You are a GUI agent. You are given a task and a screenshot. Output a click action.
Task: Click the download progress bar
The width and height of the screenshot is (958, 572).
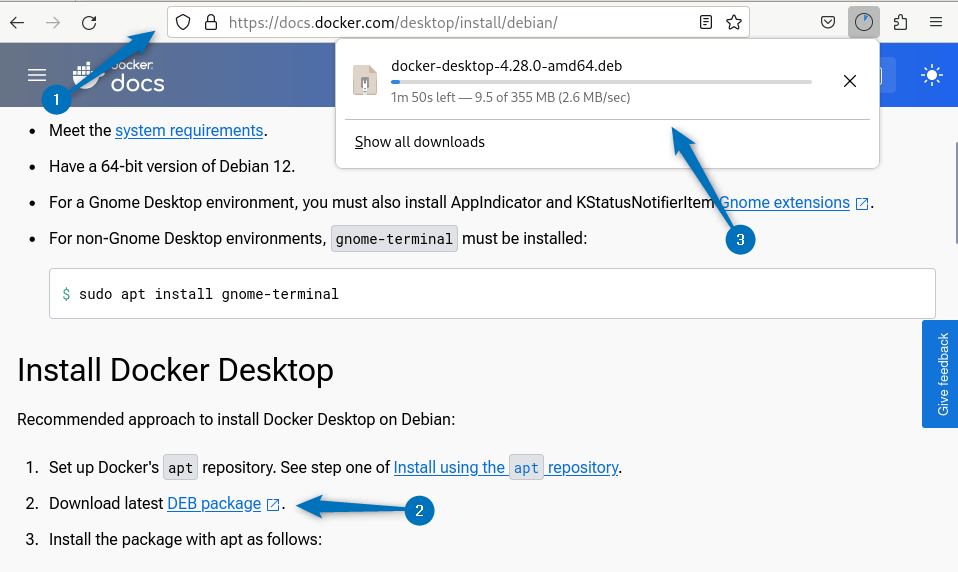coord(601,82)
